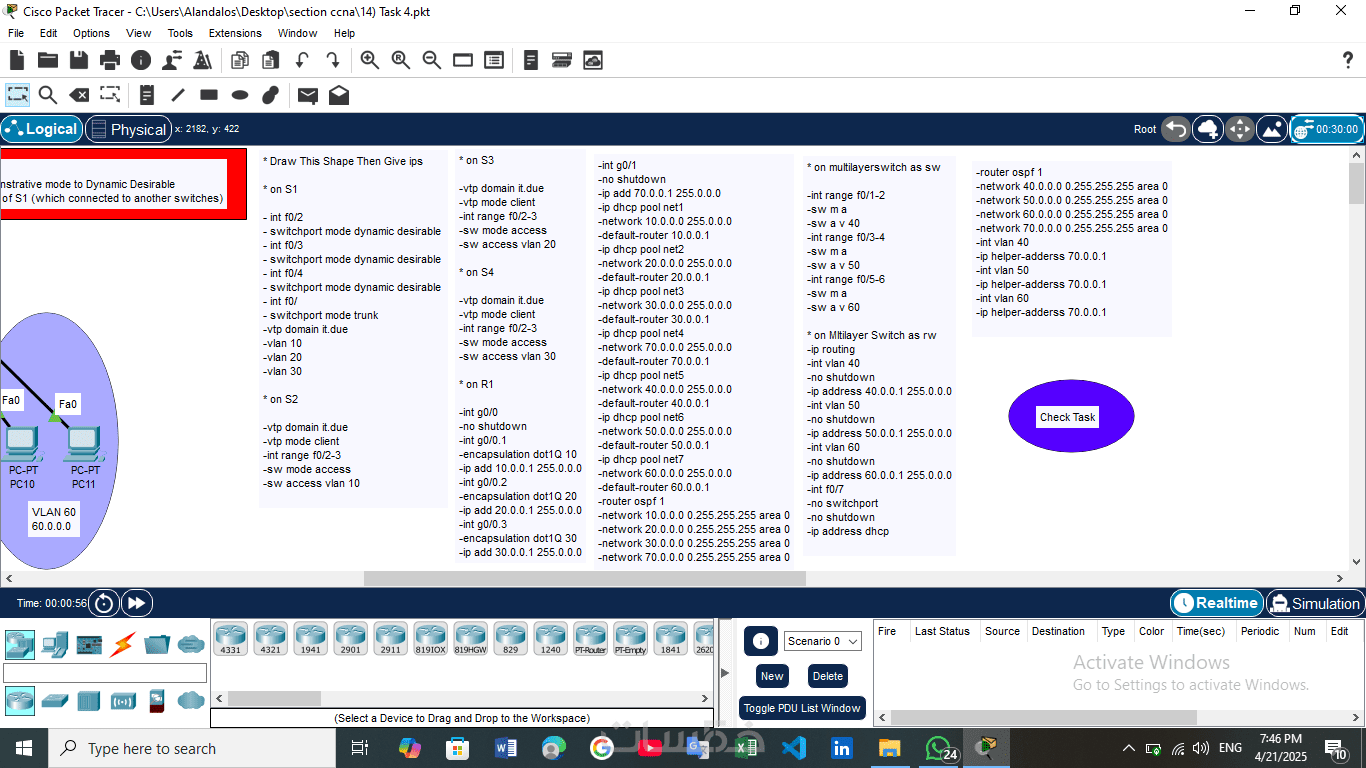Switch to Realtime mode
The image size is (1366, 768).
(x=1216, y=603)
